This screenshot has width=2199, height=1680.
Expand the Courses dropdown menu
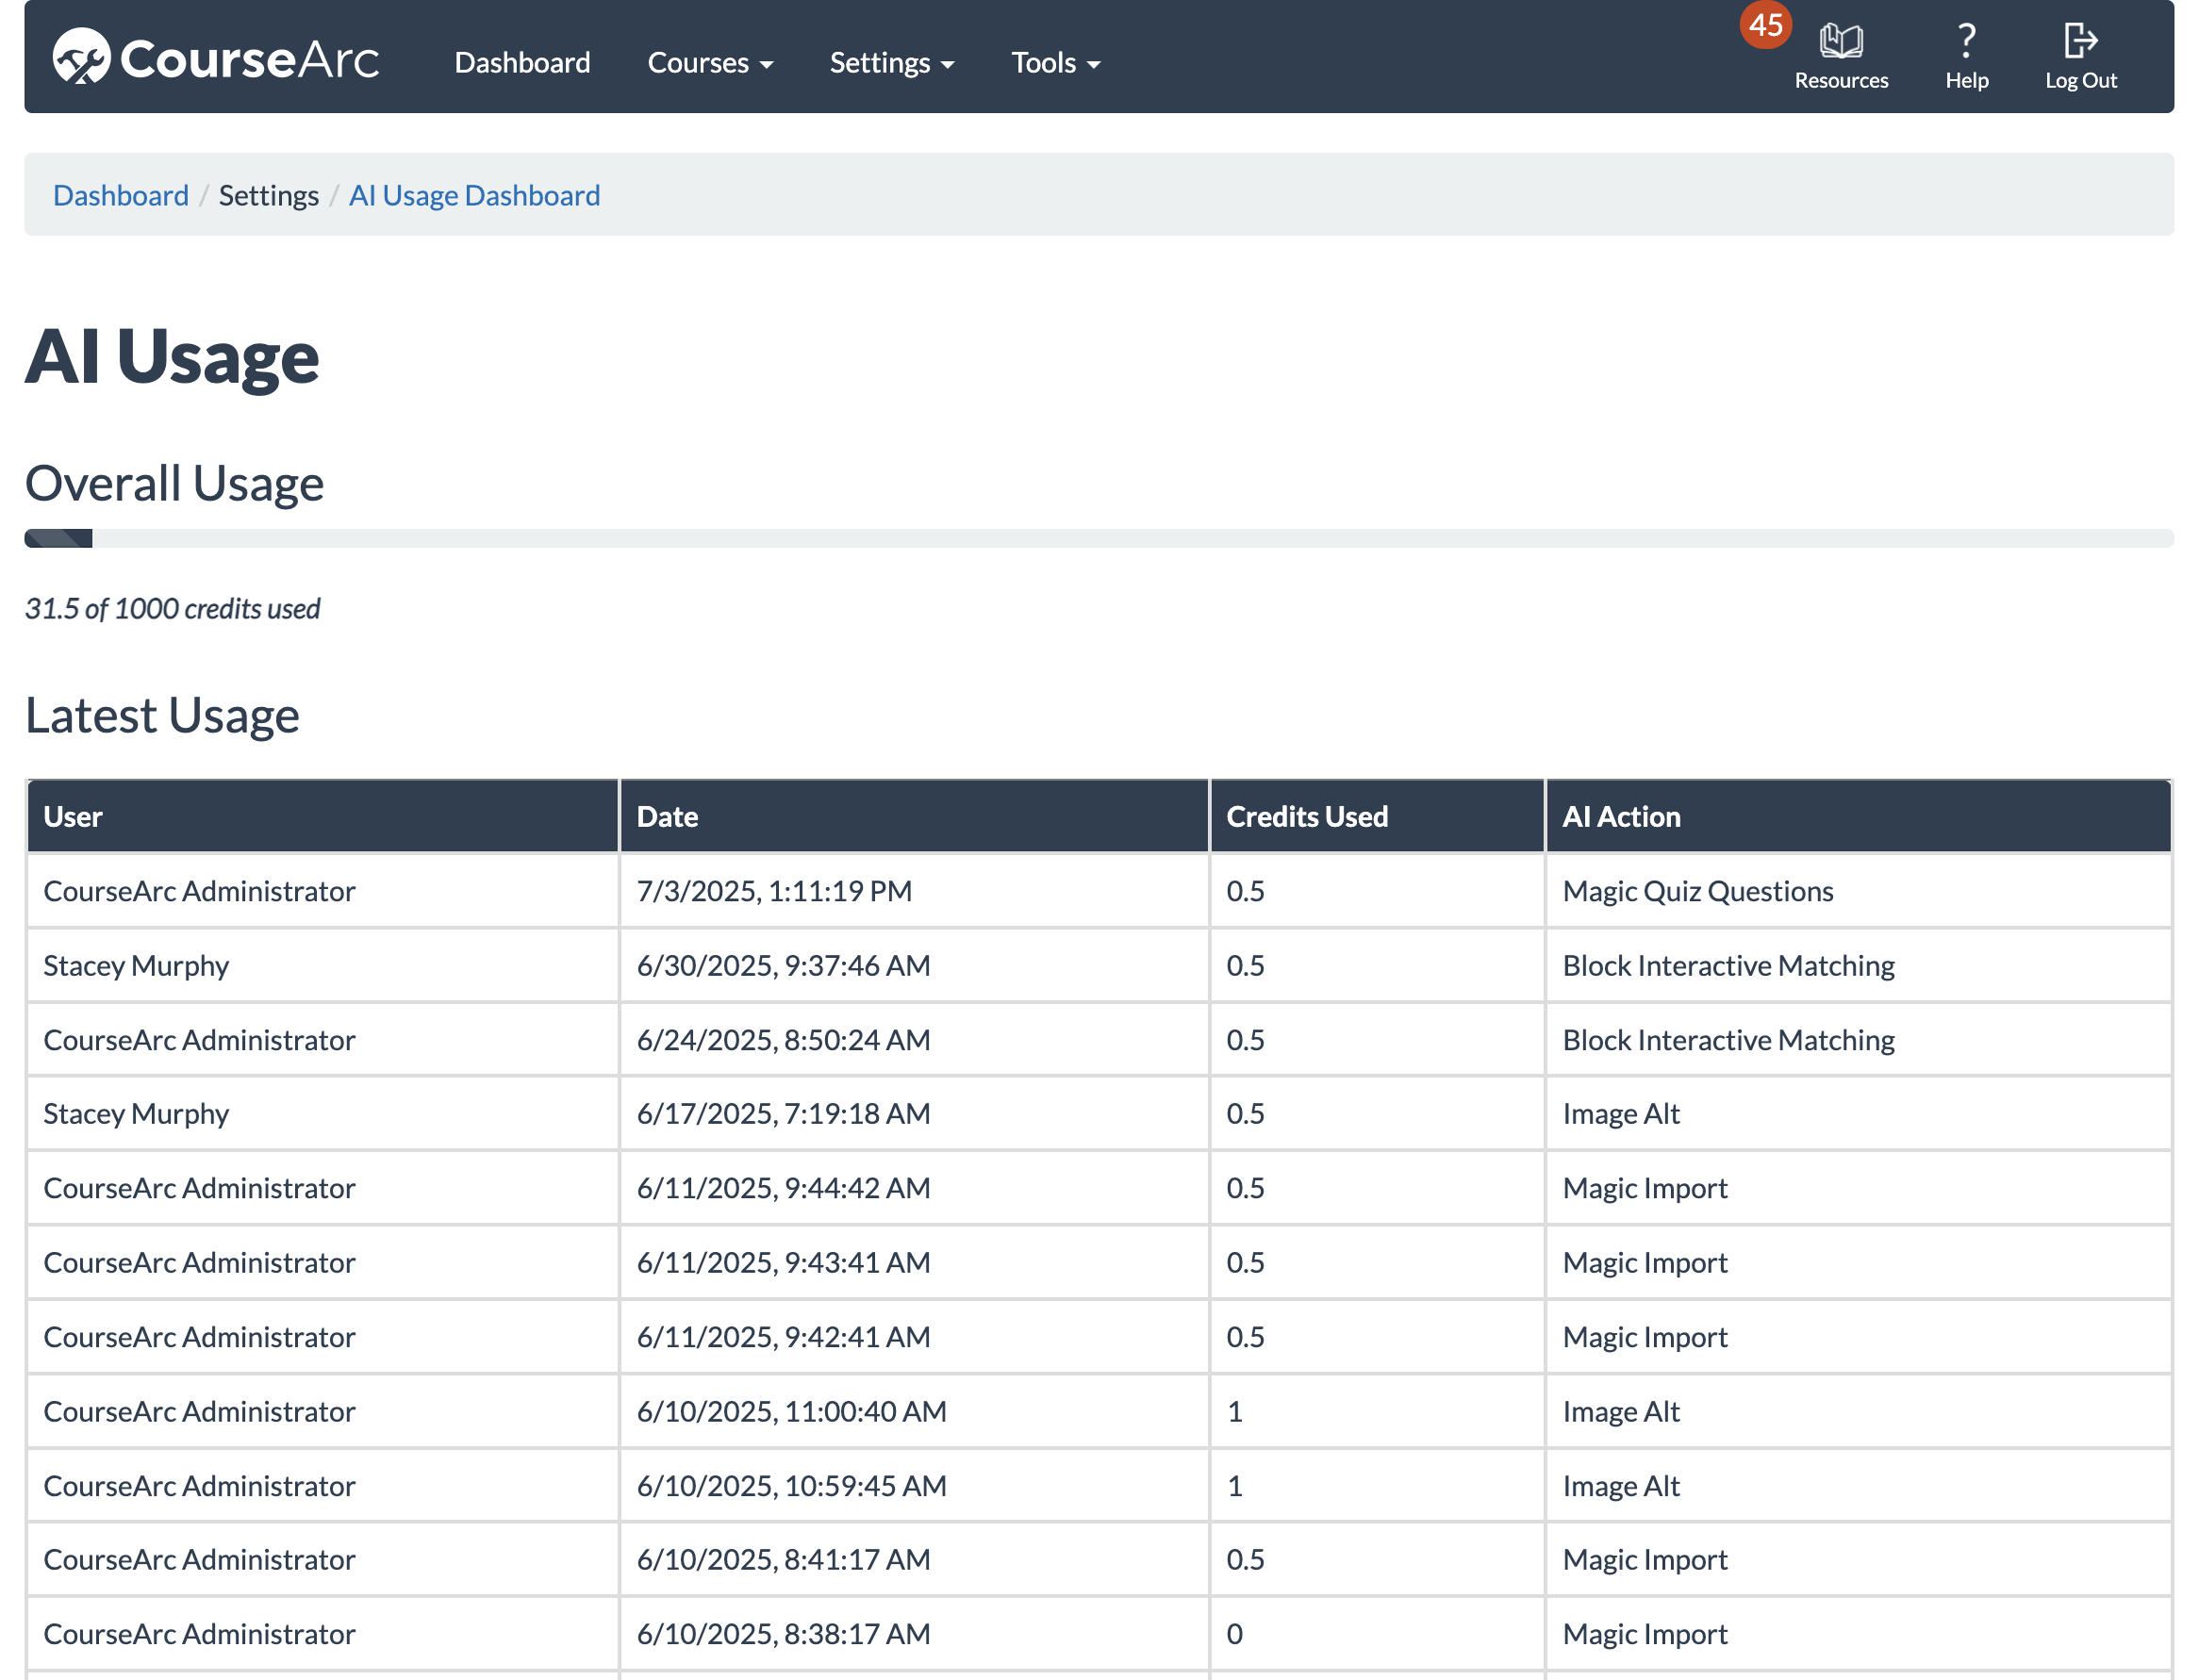click(710, 63)
